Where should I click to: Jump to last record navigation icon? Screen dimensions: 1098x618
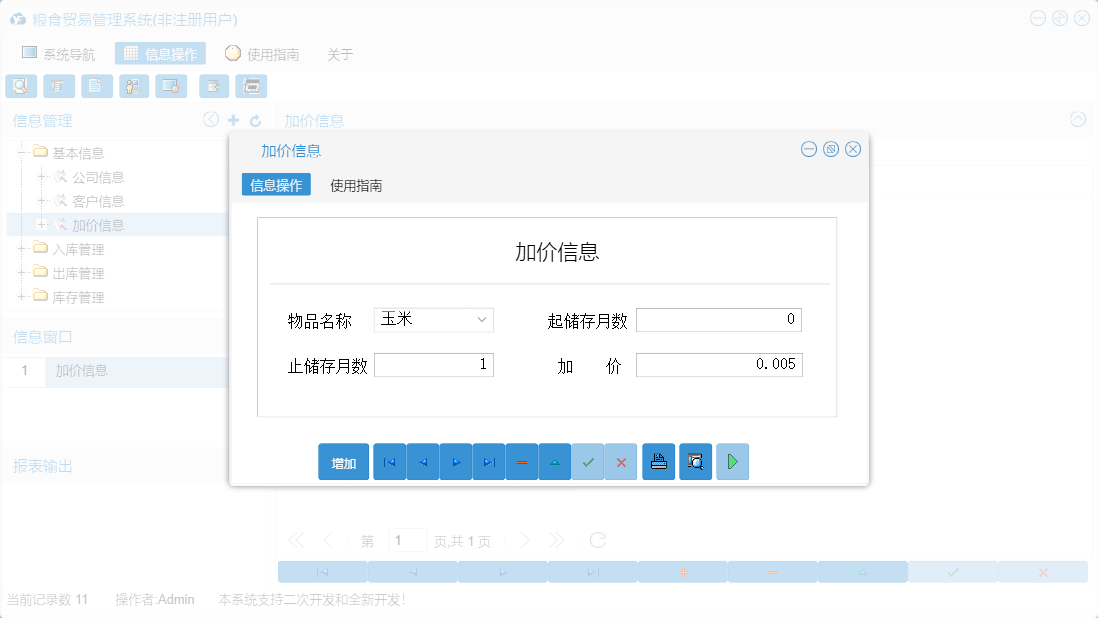(489, 461)
